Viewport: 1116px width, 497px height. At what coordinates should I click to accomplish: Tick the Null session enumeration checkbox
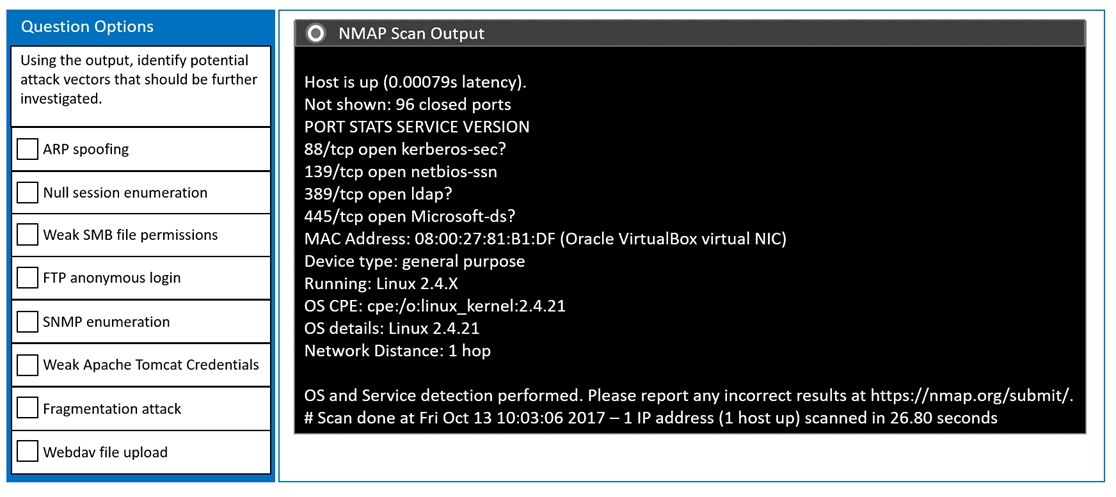click(28, 192)
